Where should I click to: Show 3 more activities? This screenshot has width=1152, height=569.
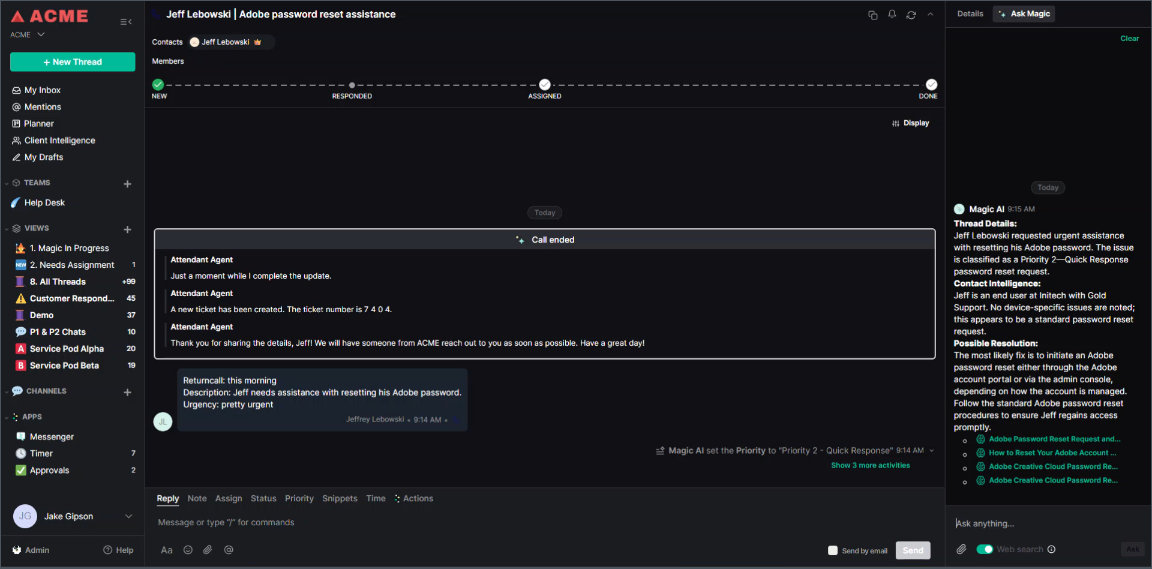870,465
